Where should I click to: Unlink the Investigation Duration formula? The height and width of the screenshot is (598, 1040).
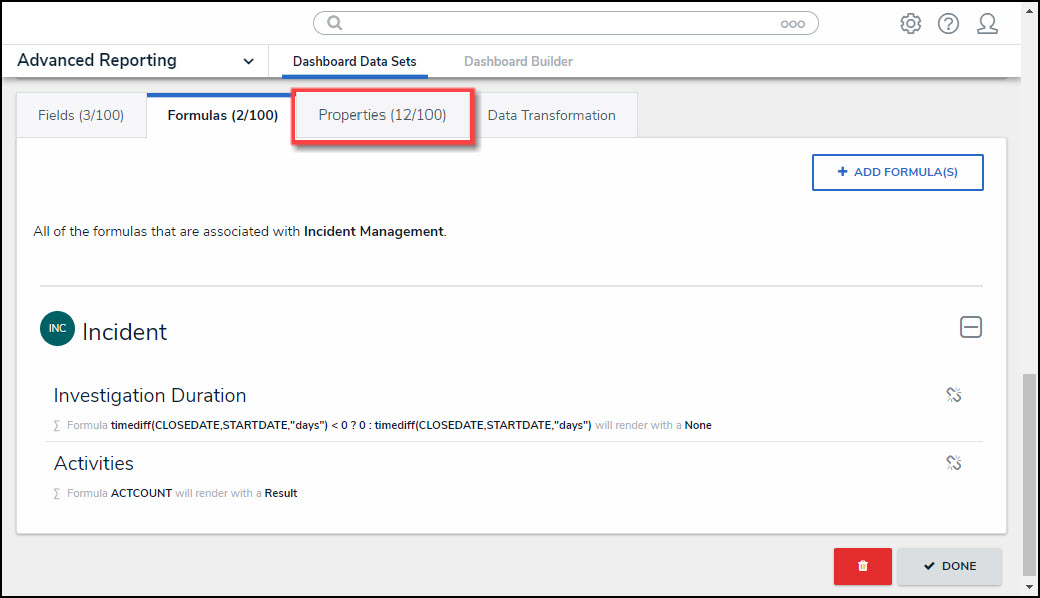pos(954,395)
